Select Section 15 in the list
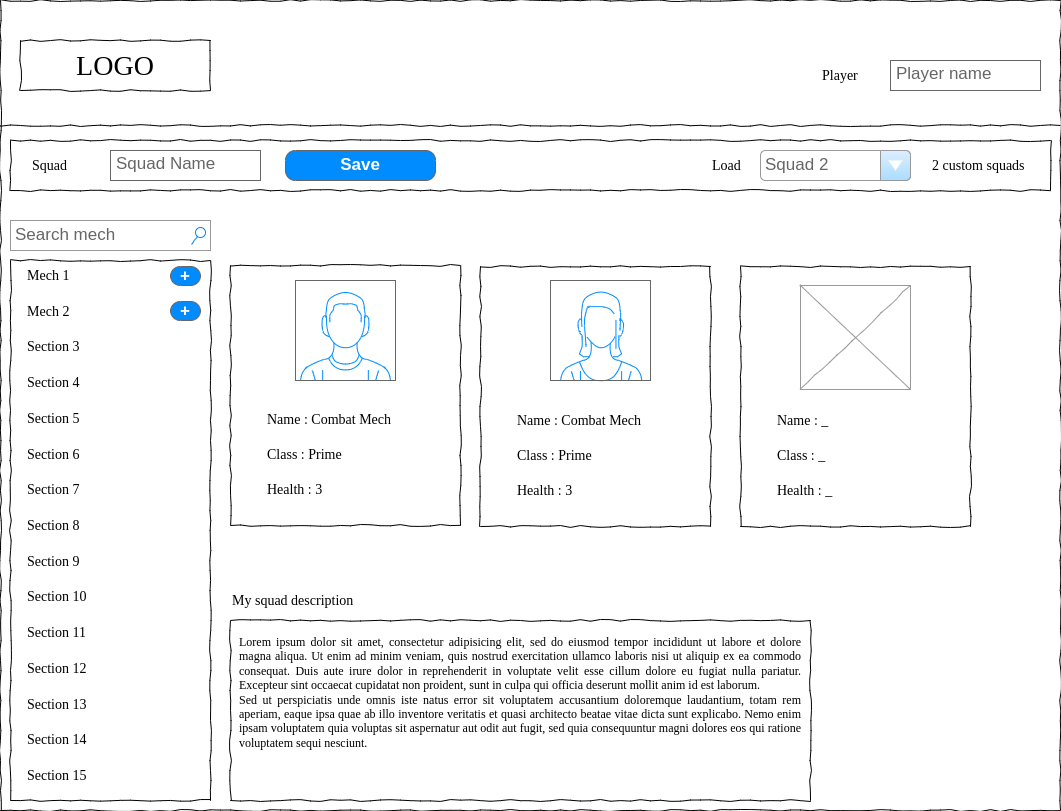This screenshot has height=811, width=1061. pos(57,775)
